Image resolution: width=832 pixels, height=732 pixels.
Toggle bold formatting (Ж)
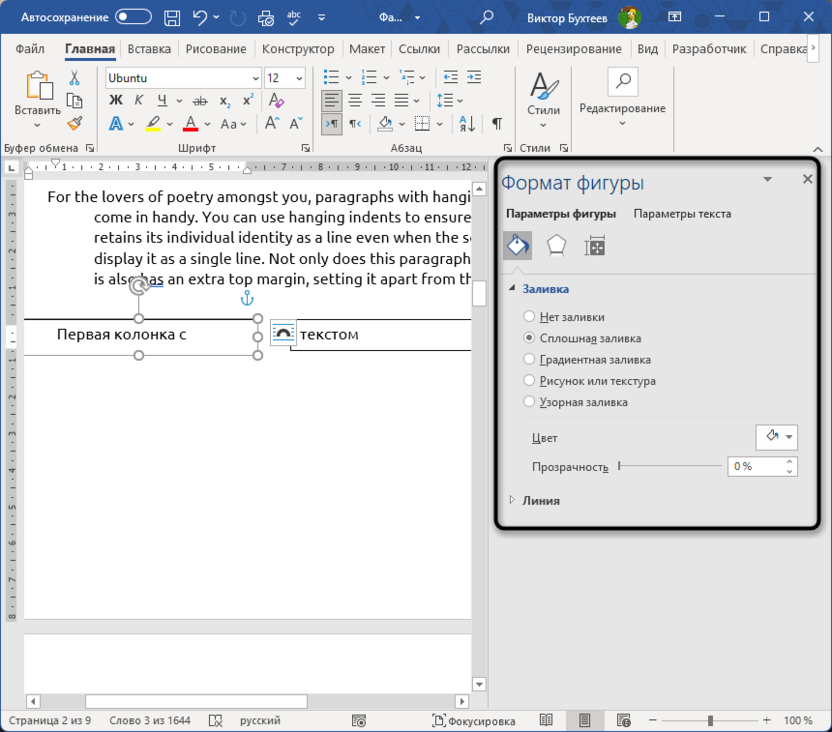(116, 100)
